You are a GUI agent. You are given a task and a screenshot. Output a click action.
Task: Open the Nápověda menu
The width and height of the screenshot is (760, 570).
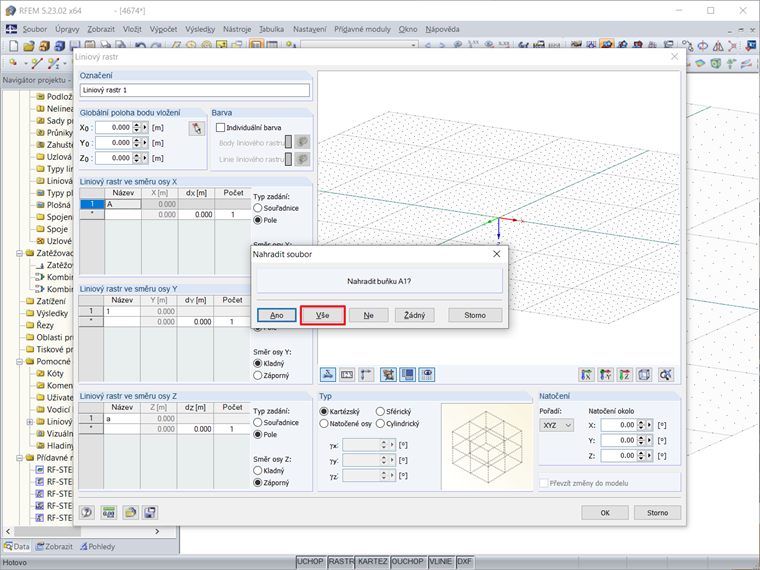pyautogui.click(x=442, y=29)
